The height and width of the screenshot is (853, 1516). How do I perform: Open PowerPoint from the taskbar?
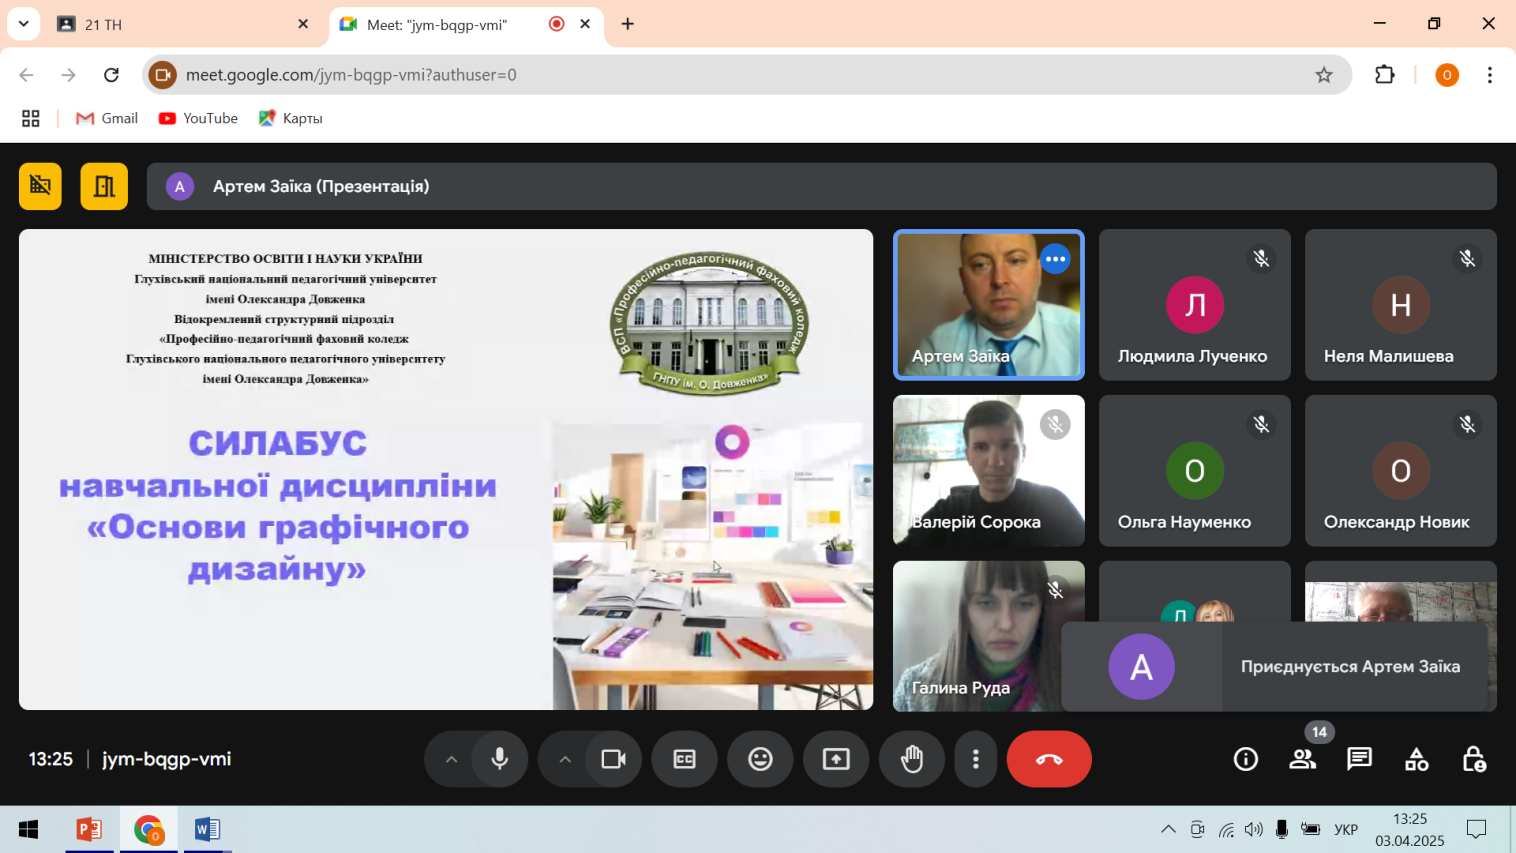pos(89,829)
